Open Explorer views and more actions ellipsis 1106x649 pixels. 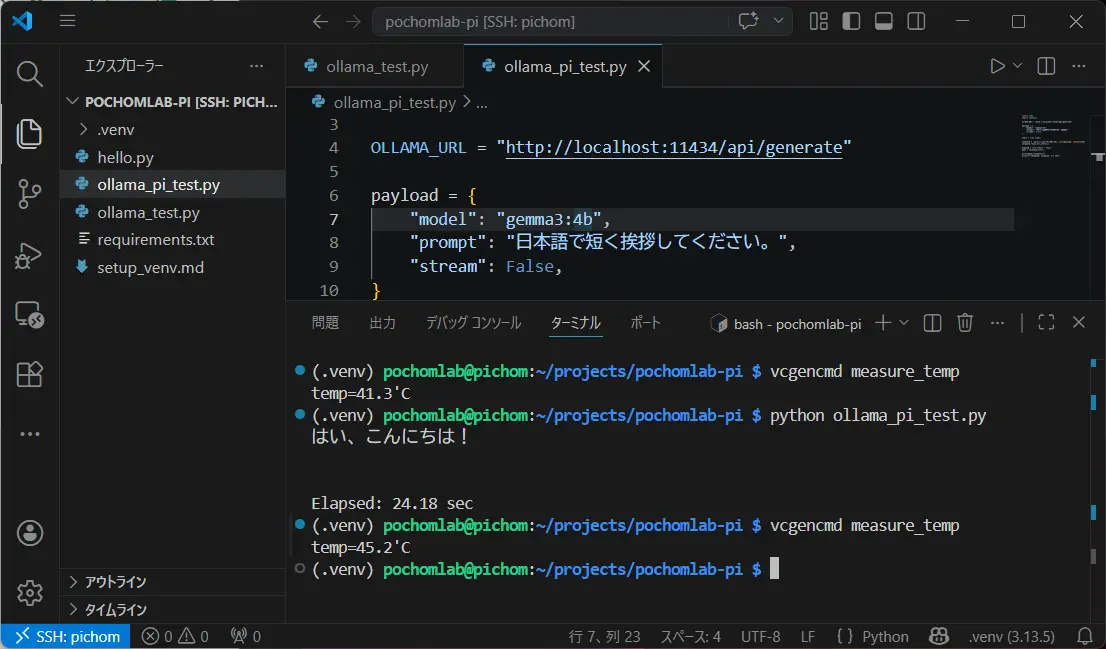tap(256, 66)
